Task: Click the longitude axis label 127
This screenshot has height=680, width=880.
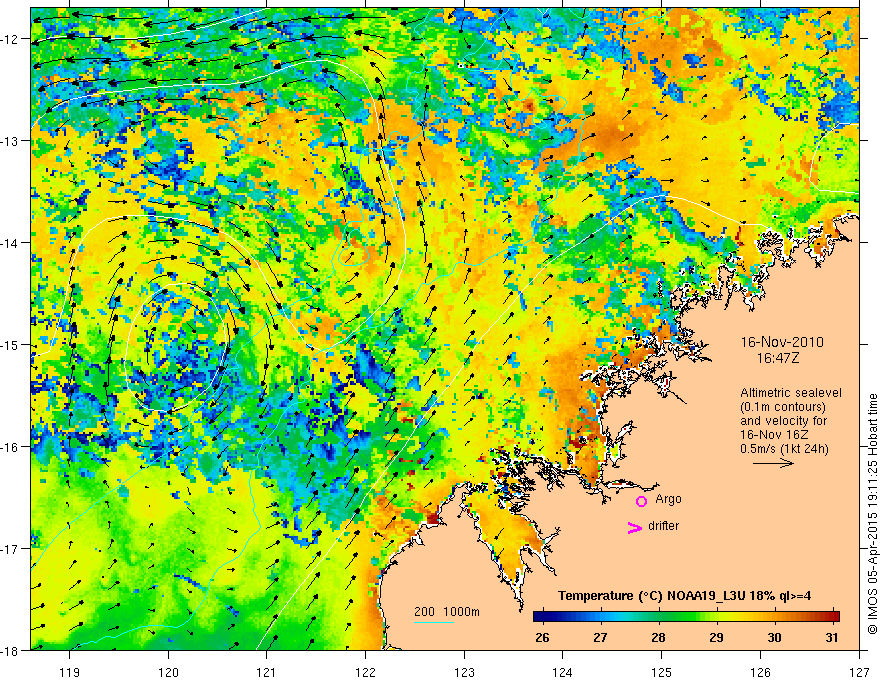Action: pyautogui.click(x=859, y=672)
